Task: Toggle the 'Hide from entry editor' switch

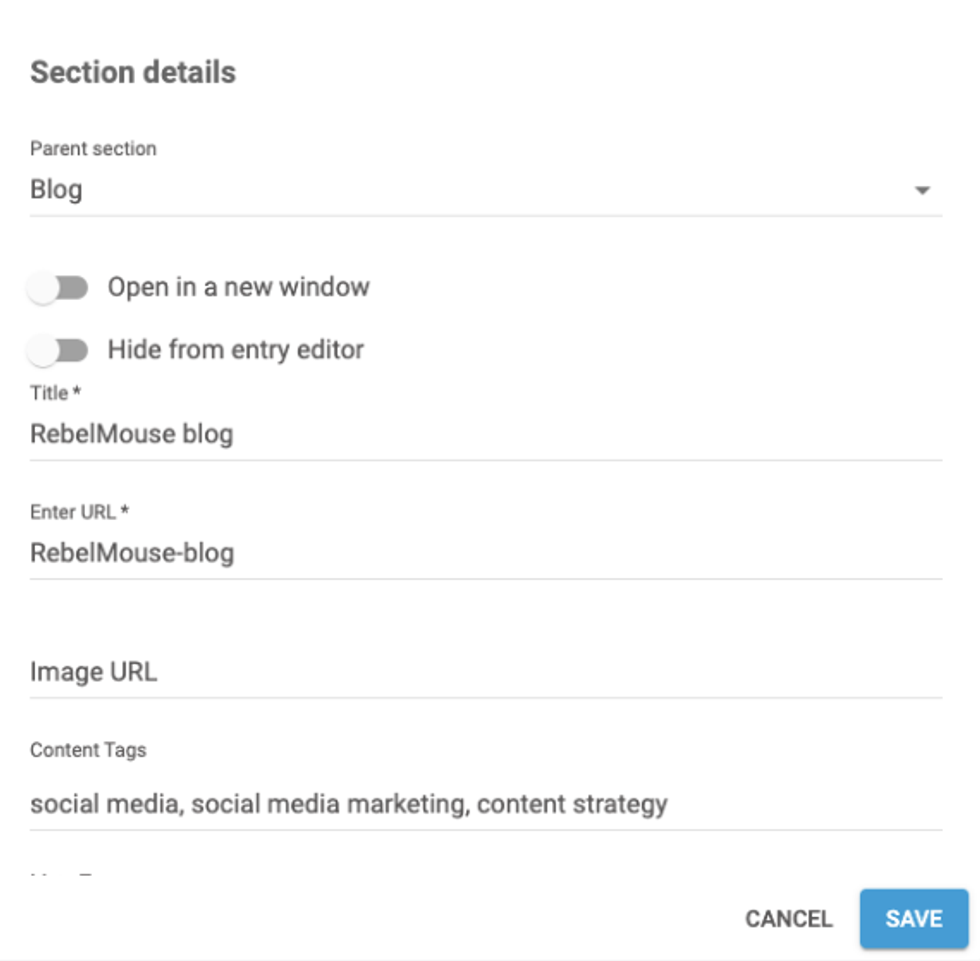Action: click(58, 350)
